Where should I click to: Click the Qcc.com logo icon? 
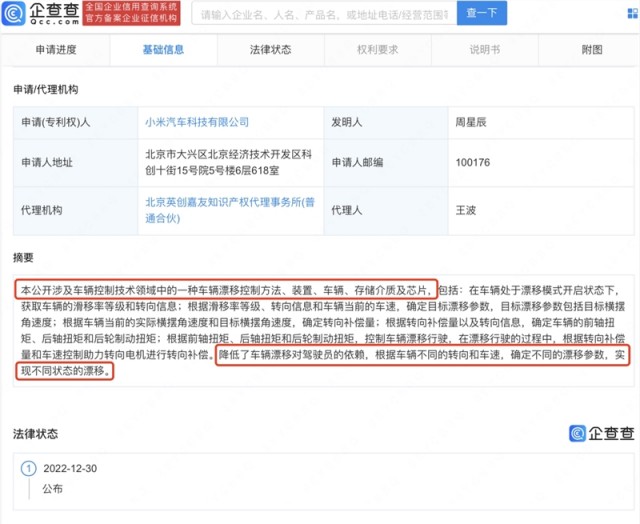click(x=13, y=13)
